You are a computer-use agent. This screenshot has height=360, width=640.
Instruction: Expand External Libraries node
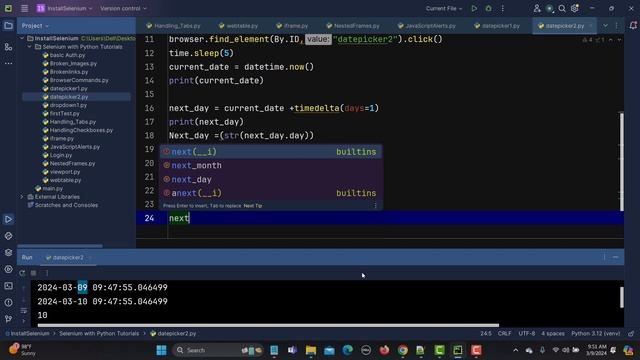click(x=22, y=197)
